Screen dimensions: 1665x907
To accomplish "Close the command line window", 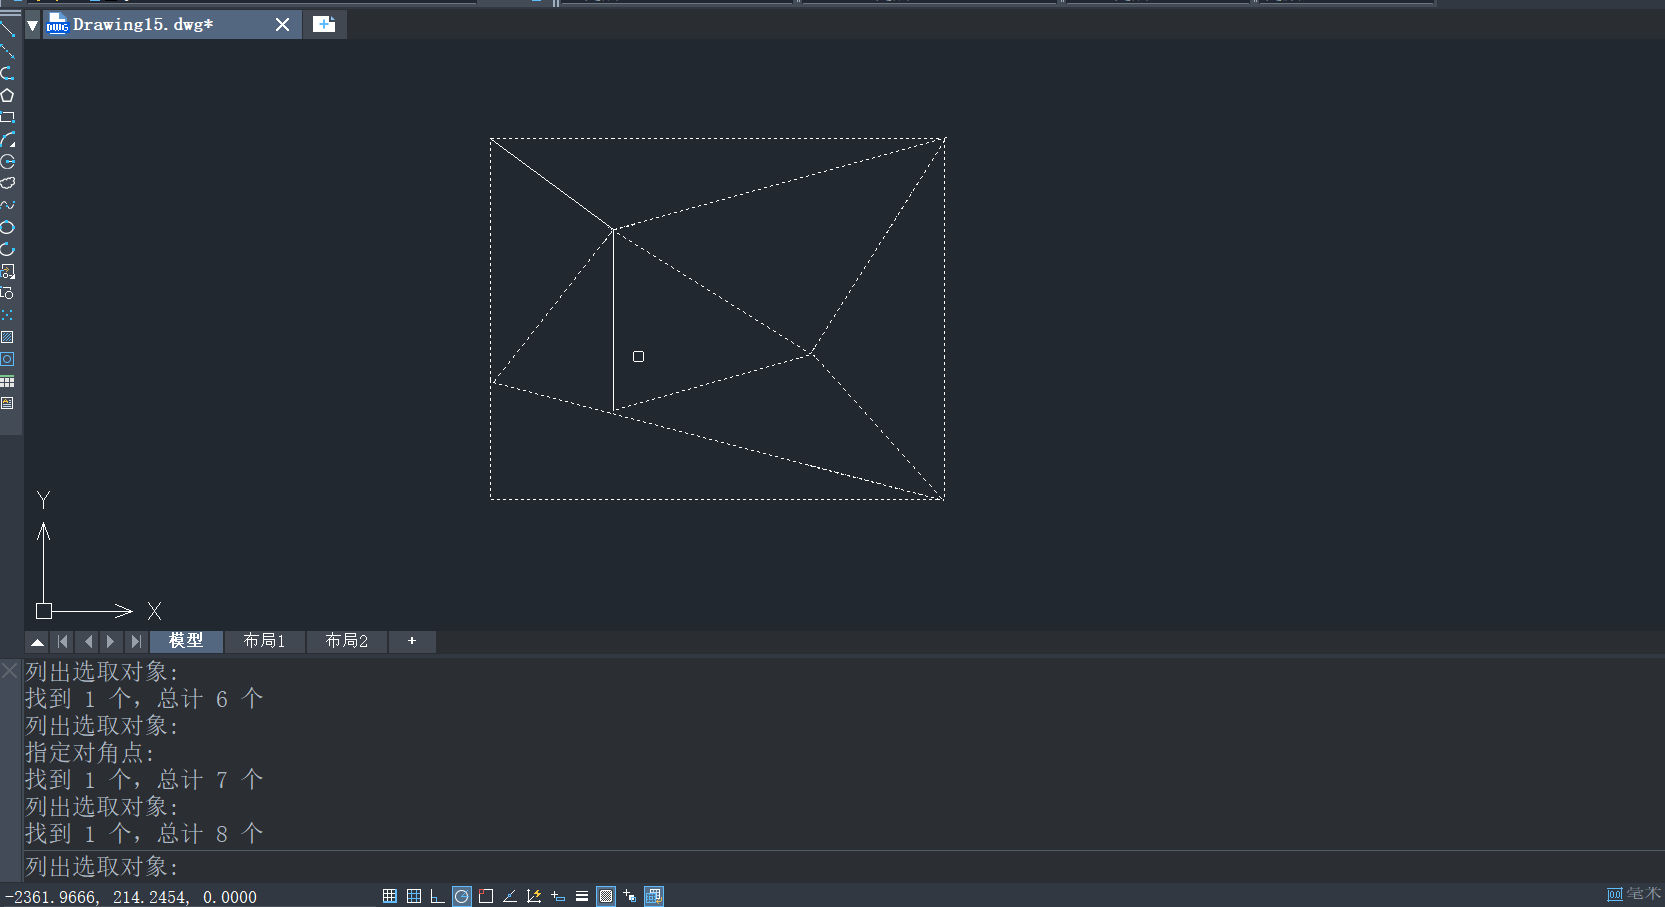I will click(x=10, y=670).
